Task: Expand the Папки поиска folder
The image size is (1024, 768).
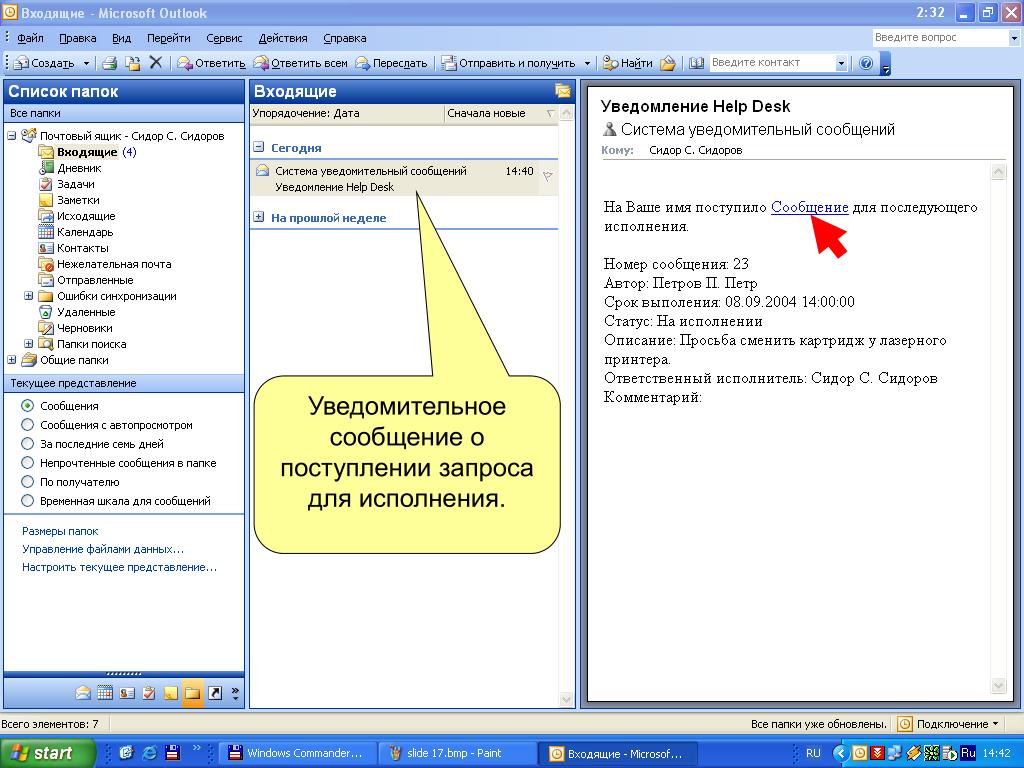Action: point(29,344)
